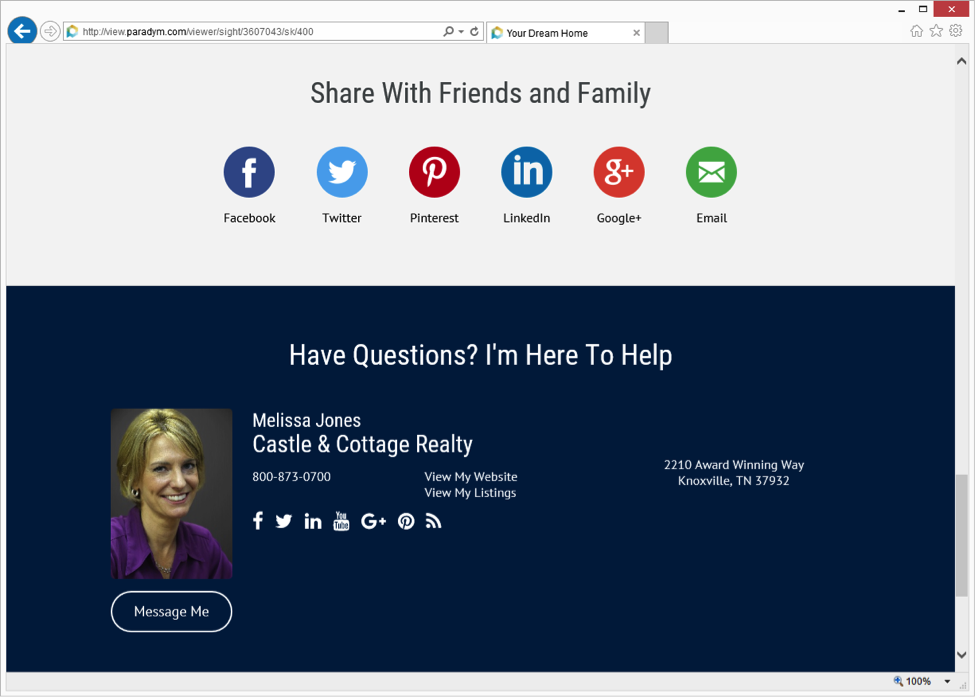
Task: Click the Twitter label under share icon
Action: pyautogui.click(x=341, y=218)
